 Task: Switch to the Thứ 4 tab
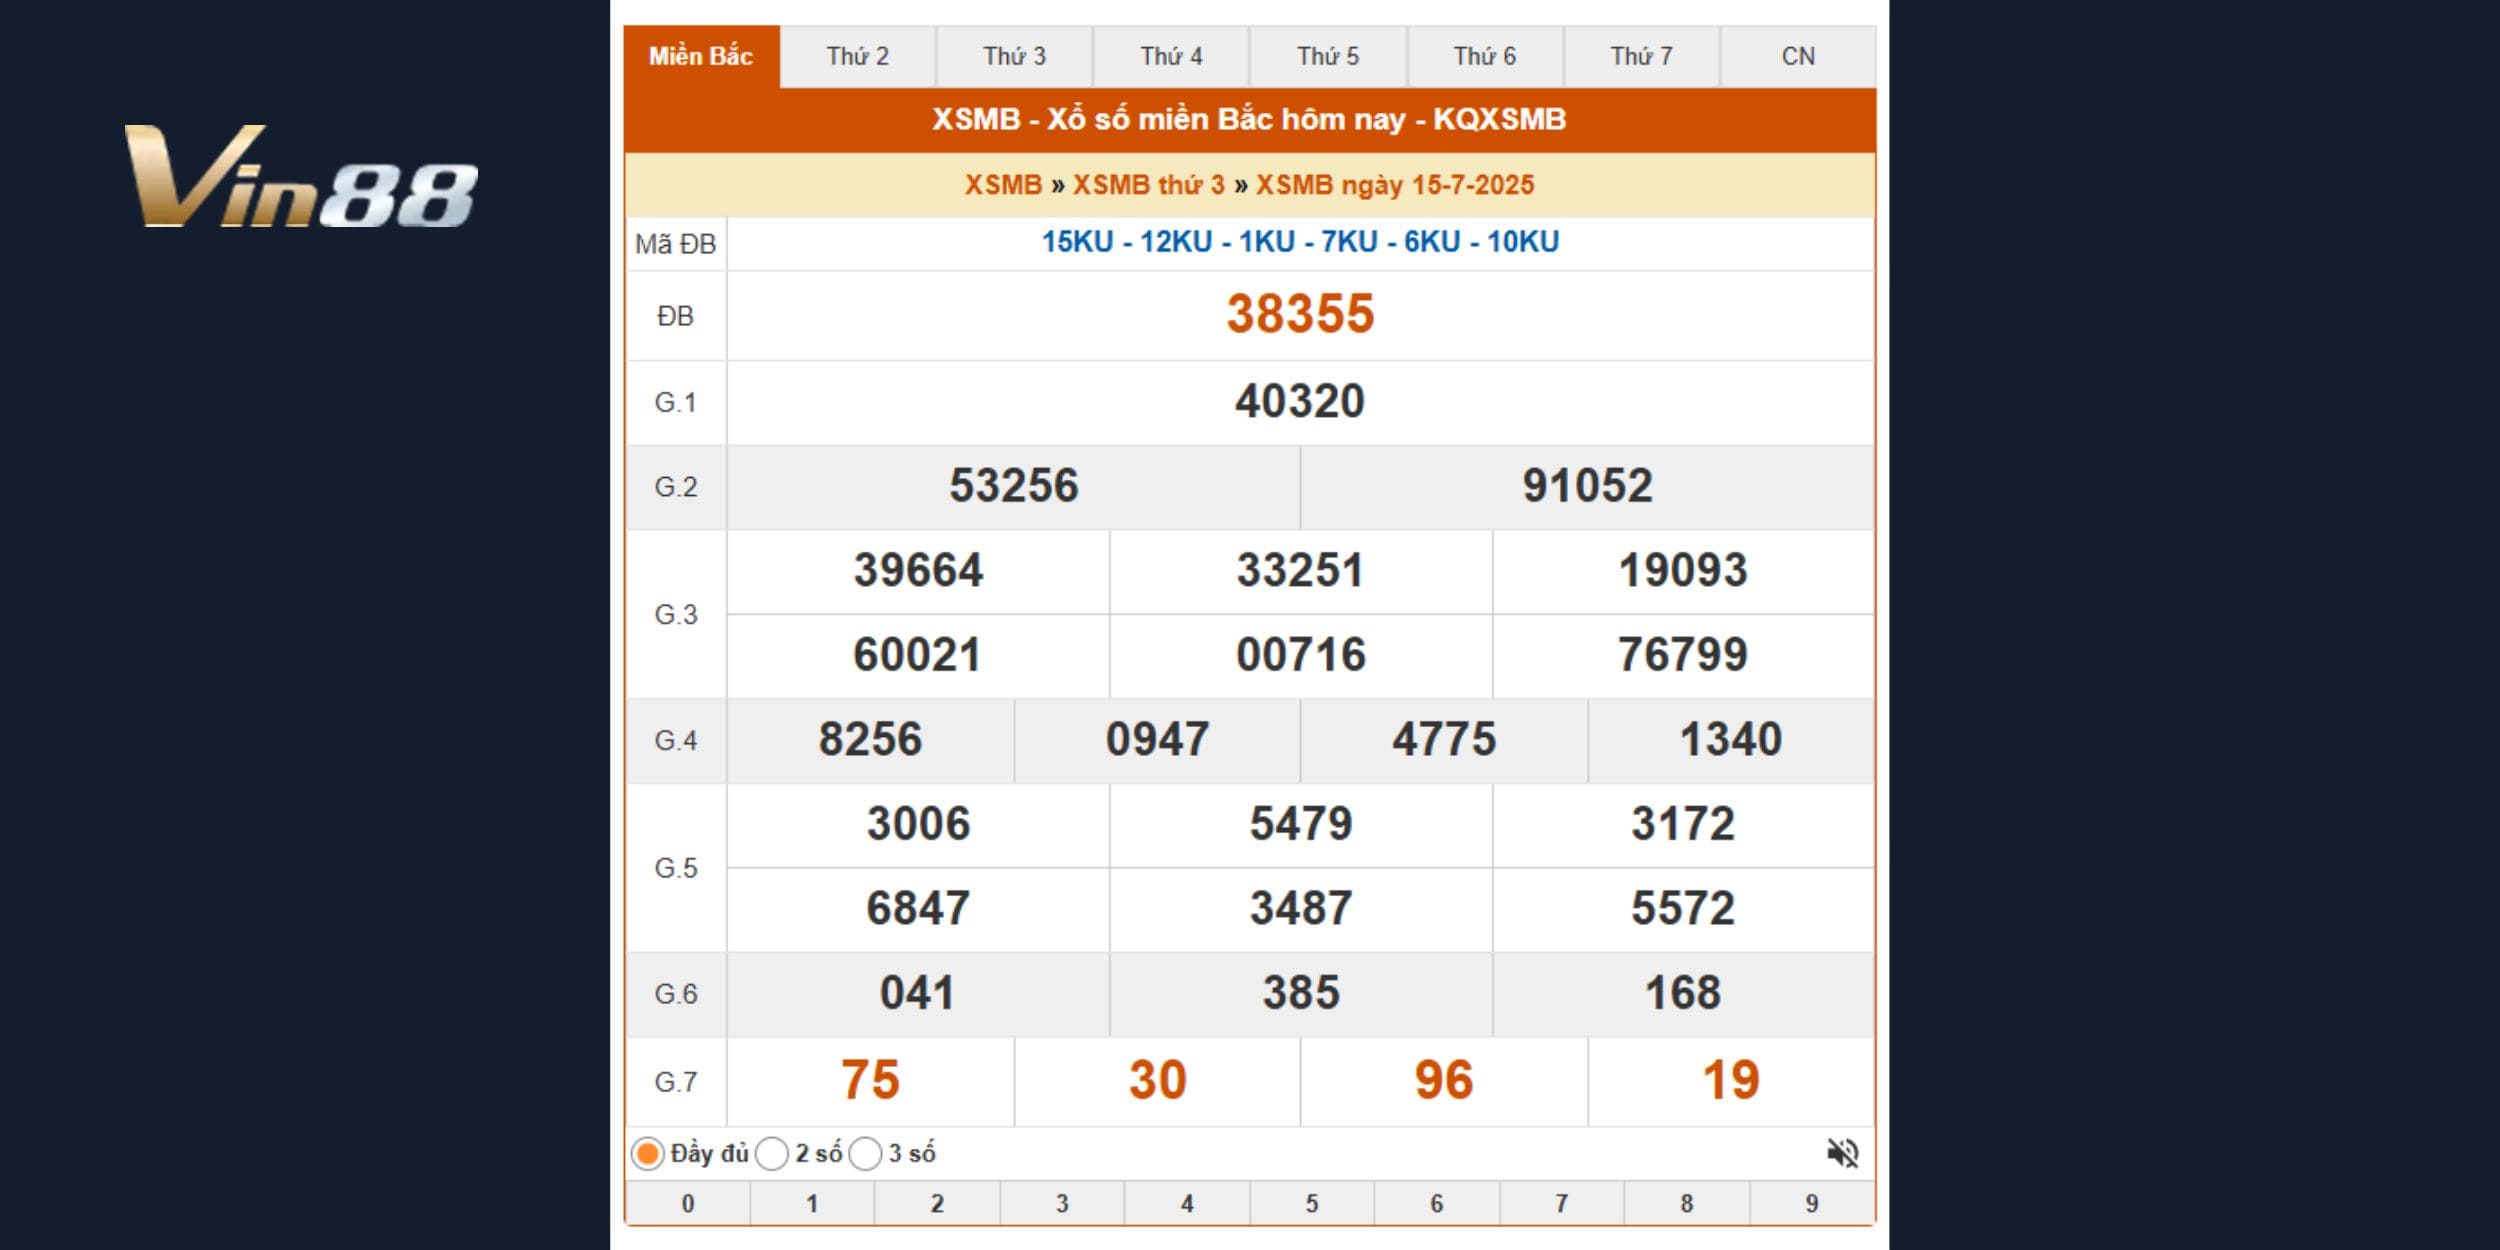[x=1171, y=56]
